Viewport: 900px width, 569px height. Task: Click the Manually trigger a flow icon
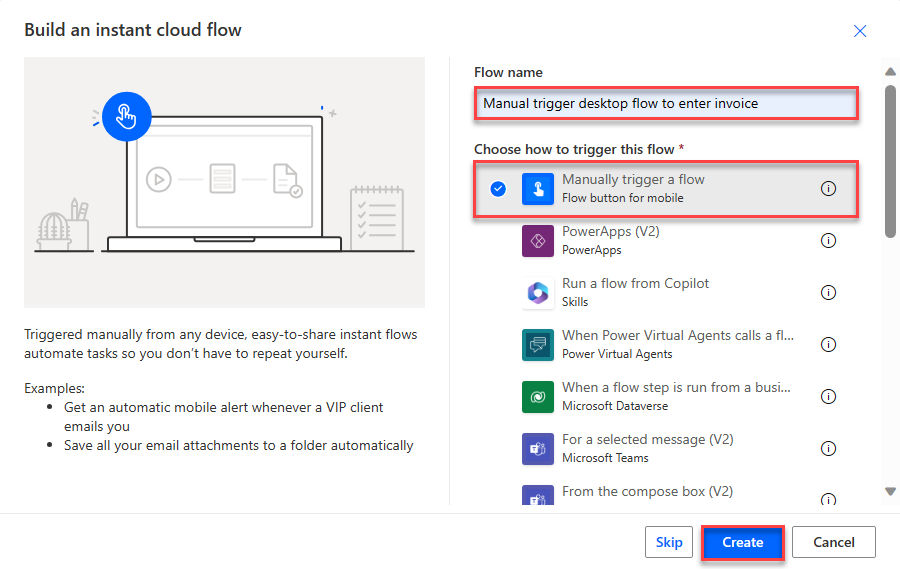click(x=538, y=189)
